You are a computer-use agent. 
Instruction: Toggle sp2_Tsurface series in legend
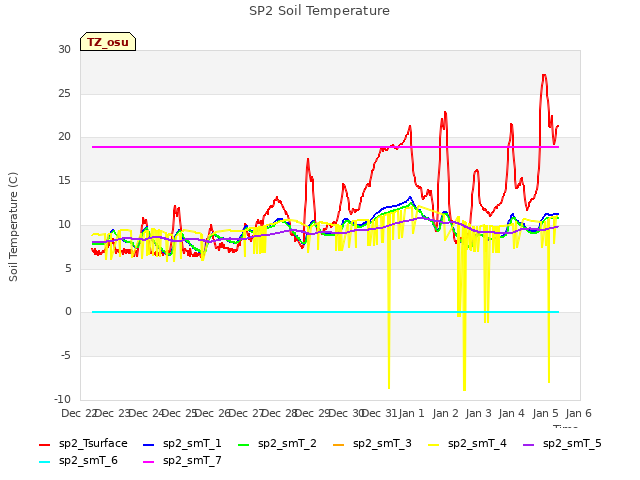point(83,443)
